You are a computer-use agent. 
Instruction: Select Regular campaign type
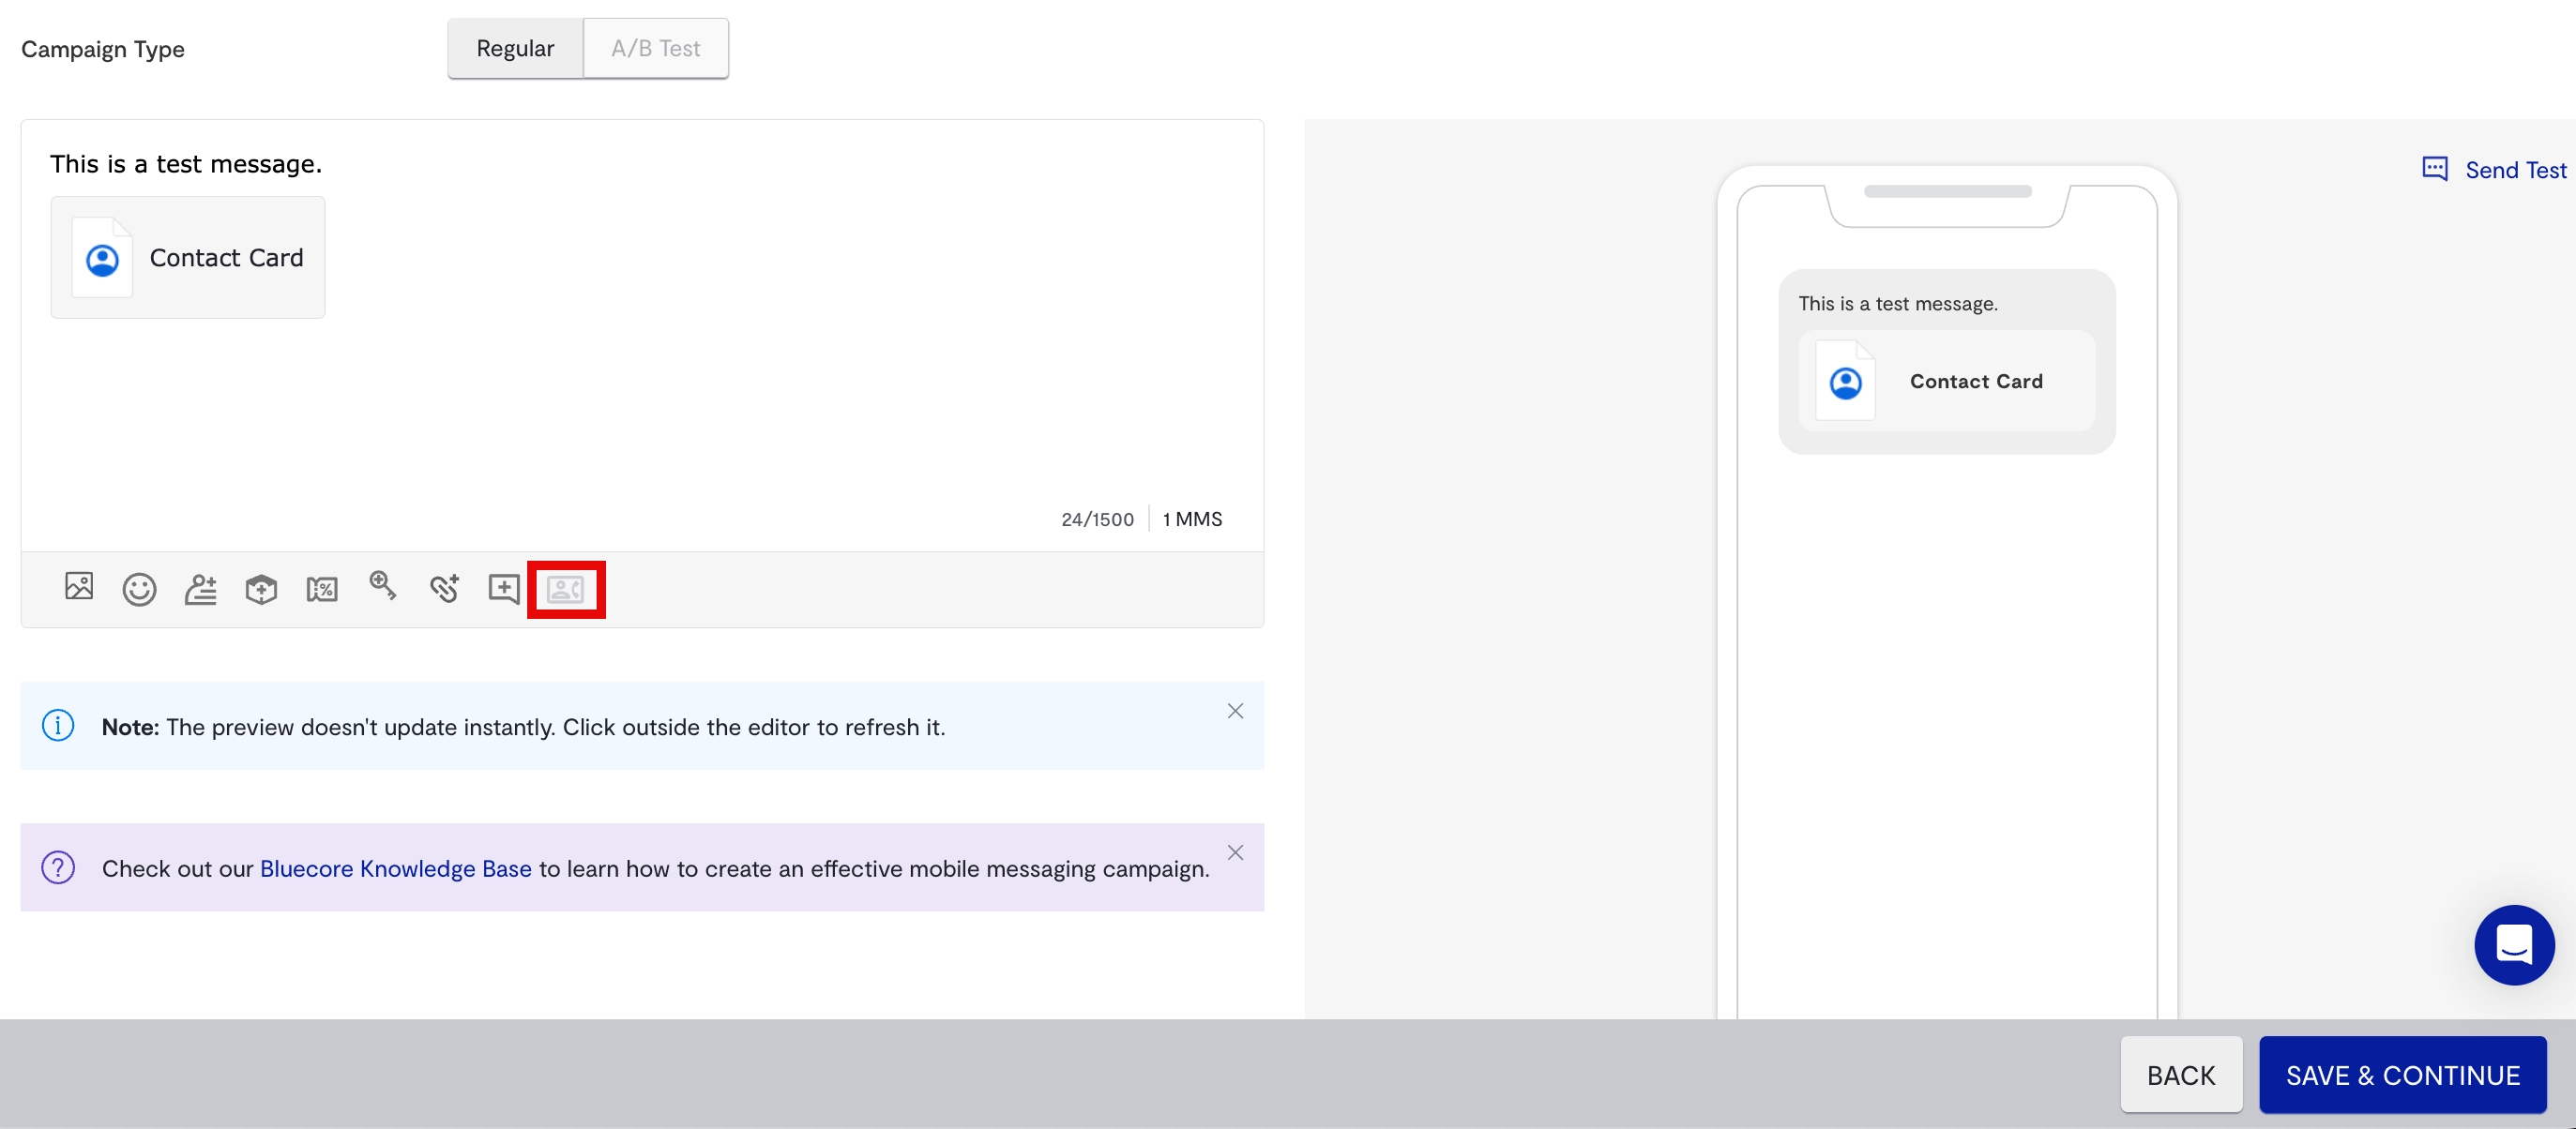(x=515, y=48)
